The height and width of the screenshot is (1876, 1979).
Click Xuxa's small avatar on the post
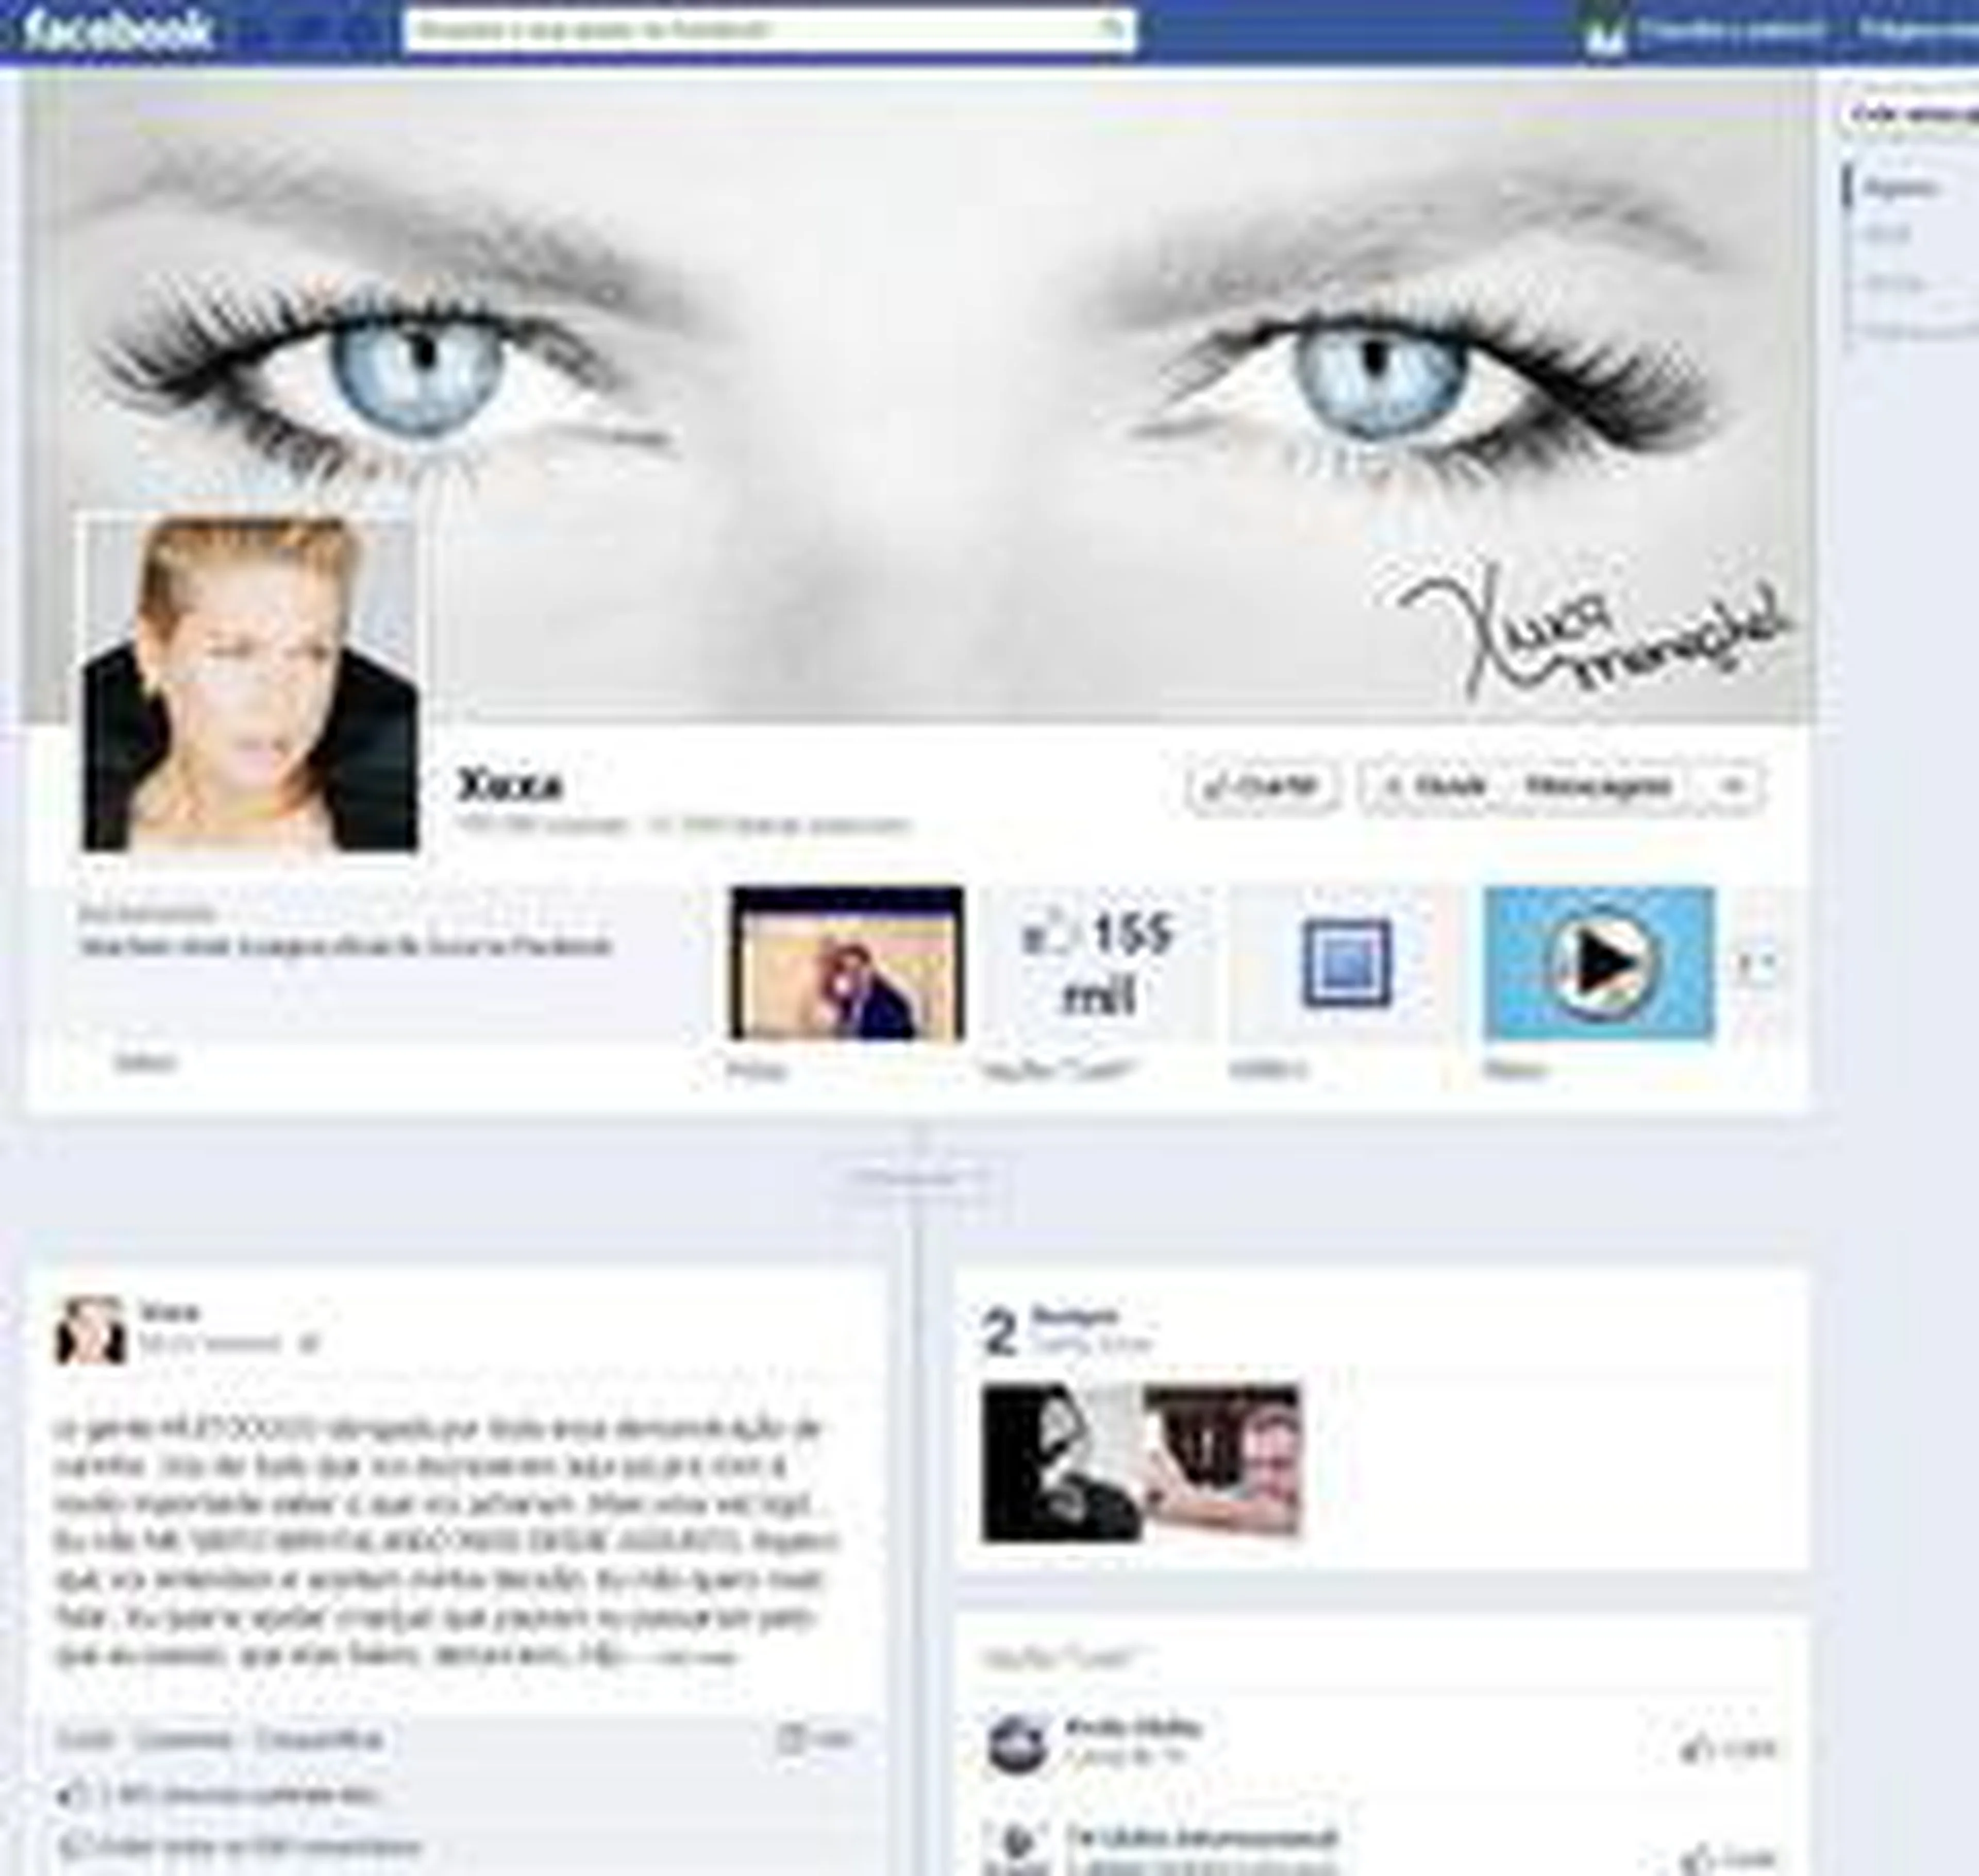point(91,1330)
